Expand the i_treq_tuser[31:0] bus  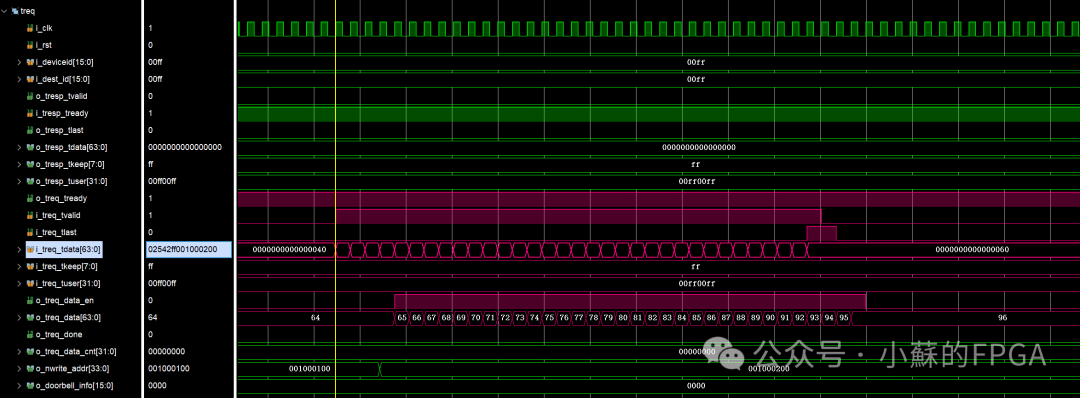pyautogui.click(x=19, y=284)
